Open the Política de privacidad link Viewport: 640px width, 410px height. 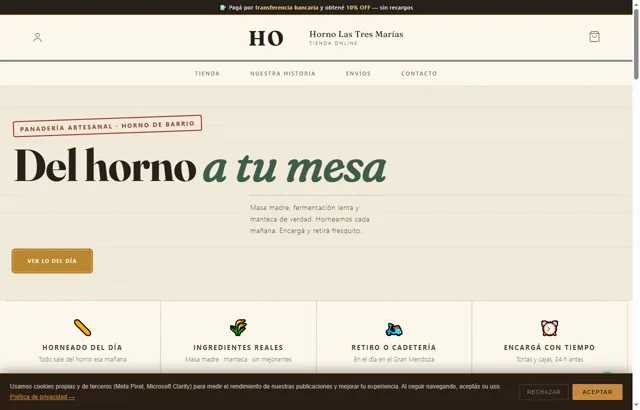[x=42, y=397]
